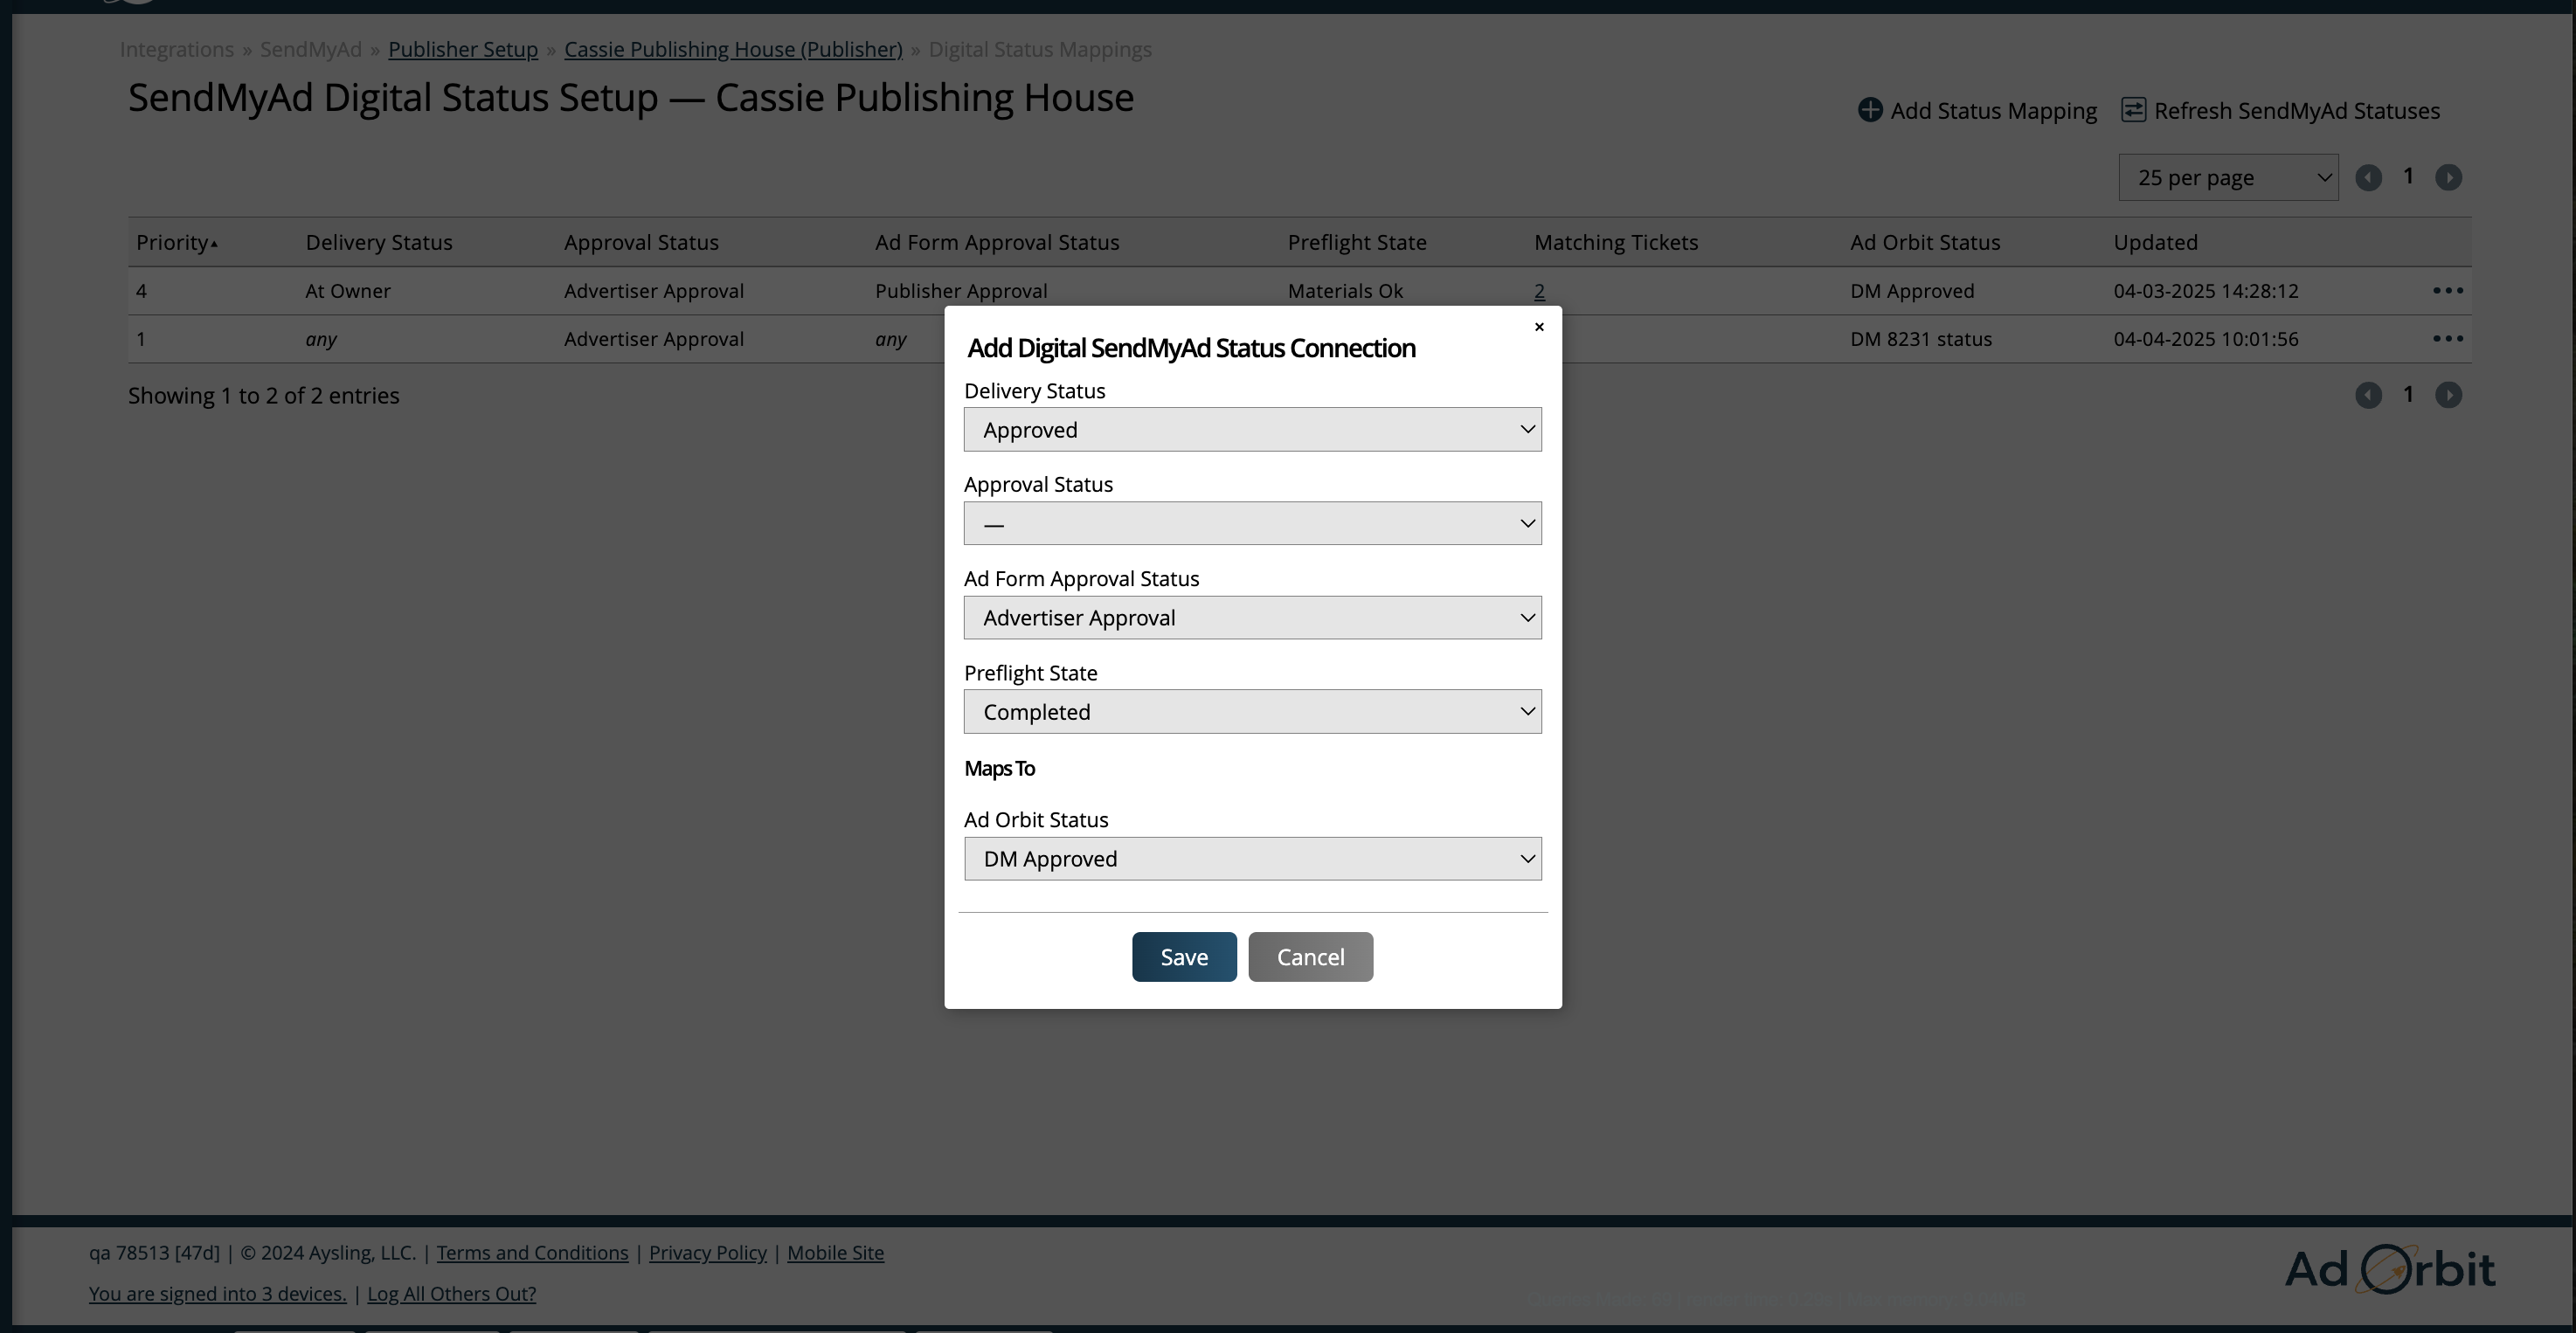Expand the Delivery Status dropdown
The width and height of the screenshot is (2576, 1333).
pyautogui.click(x=1252, y=430)
